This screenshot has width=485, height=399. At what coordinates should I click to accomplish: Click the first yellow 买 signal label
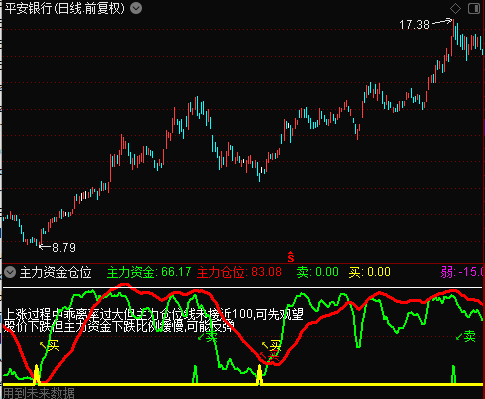[x=53, y=346]
